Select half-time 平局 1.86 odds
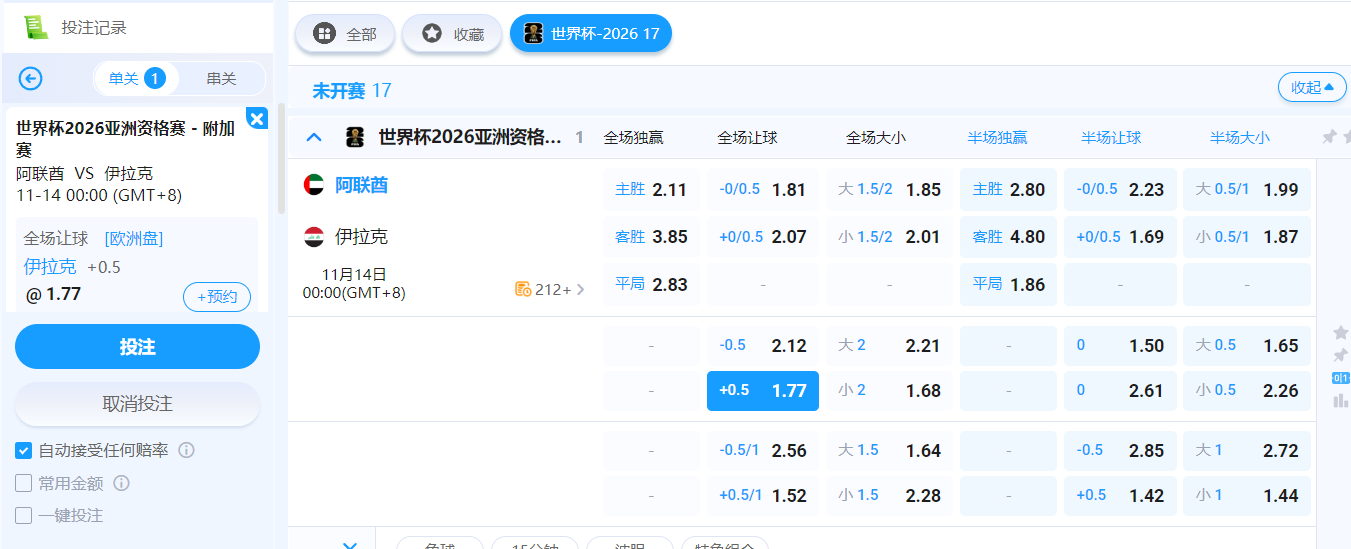 (x=1008, y=284)
